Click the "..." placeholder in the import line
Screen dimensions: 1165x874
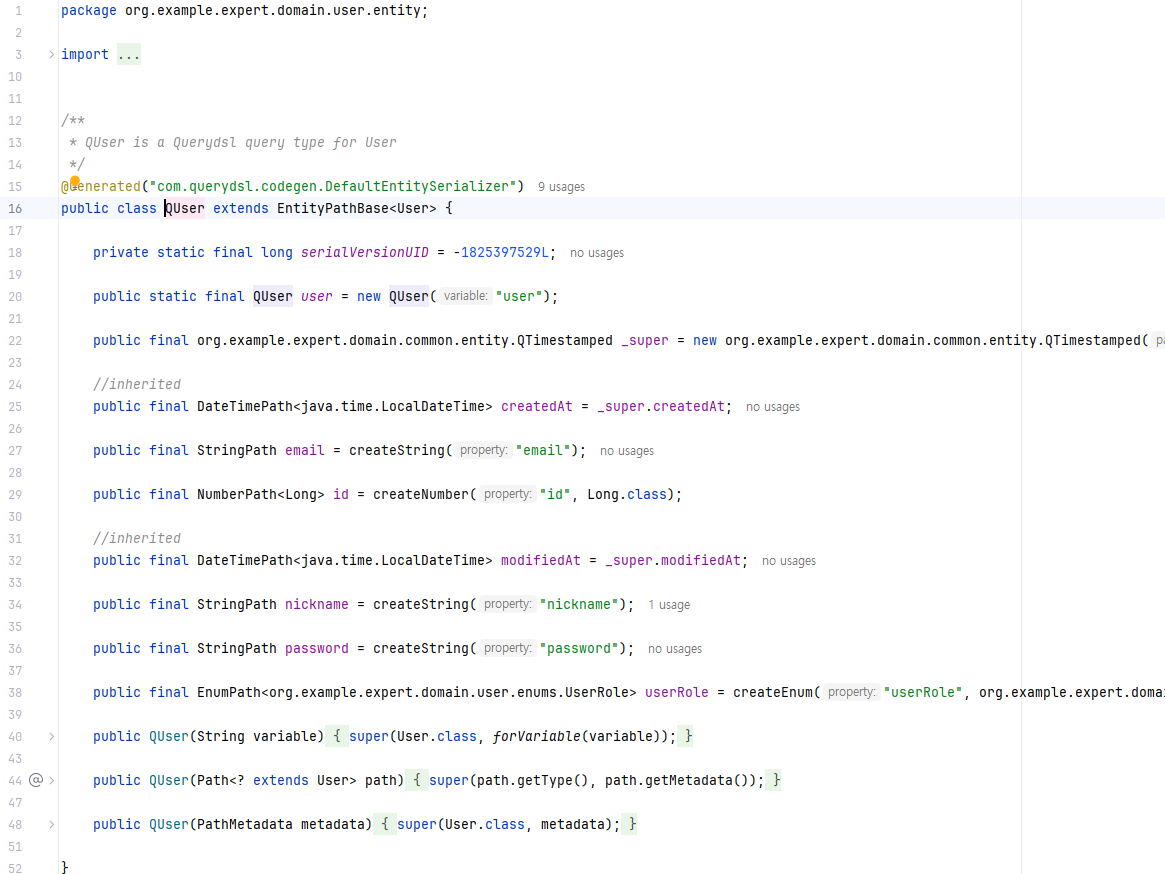[x=128, y=54]
